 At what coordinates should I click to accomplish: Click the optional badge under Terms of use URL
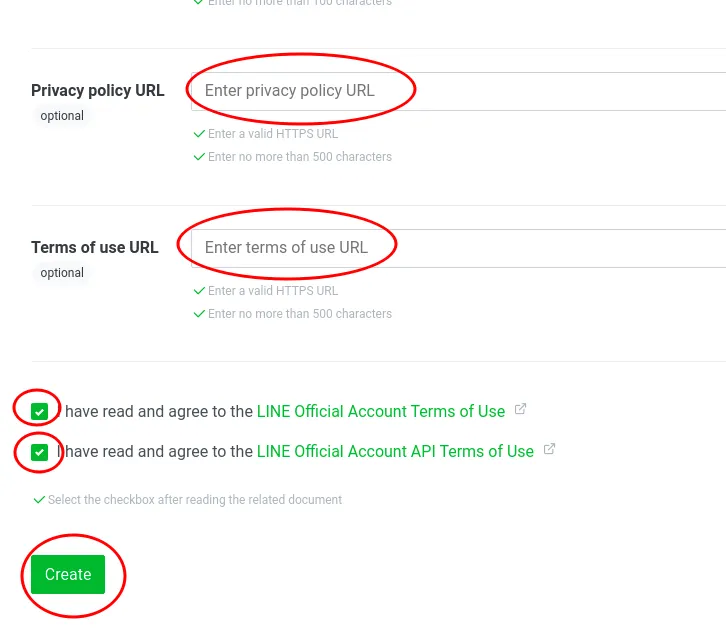(x=62, y=273)
